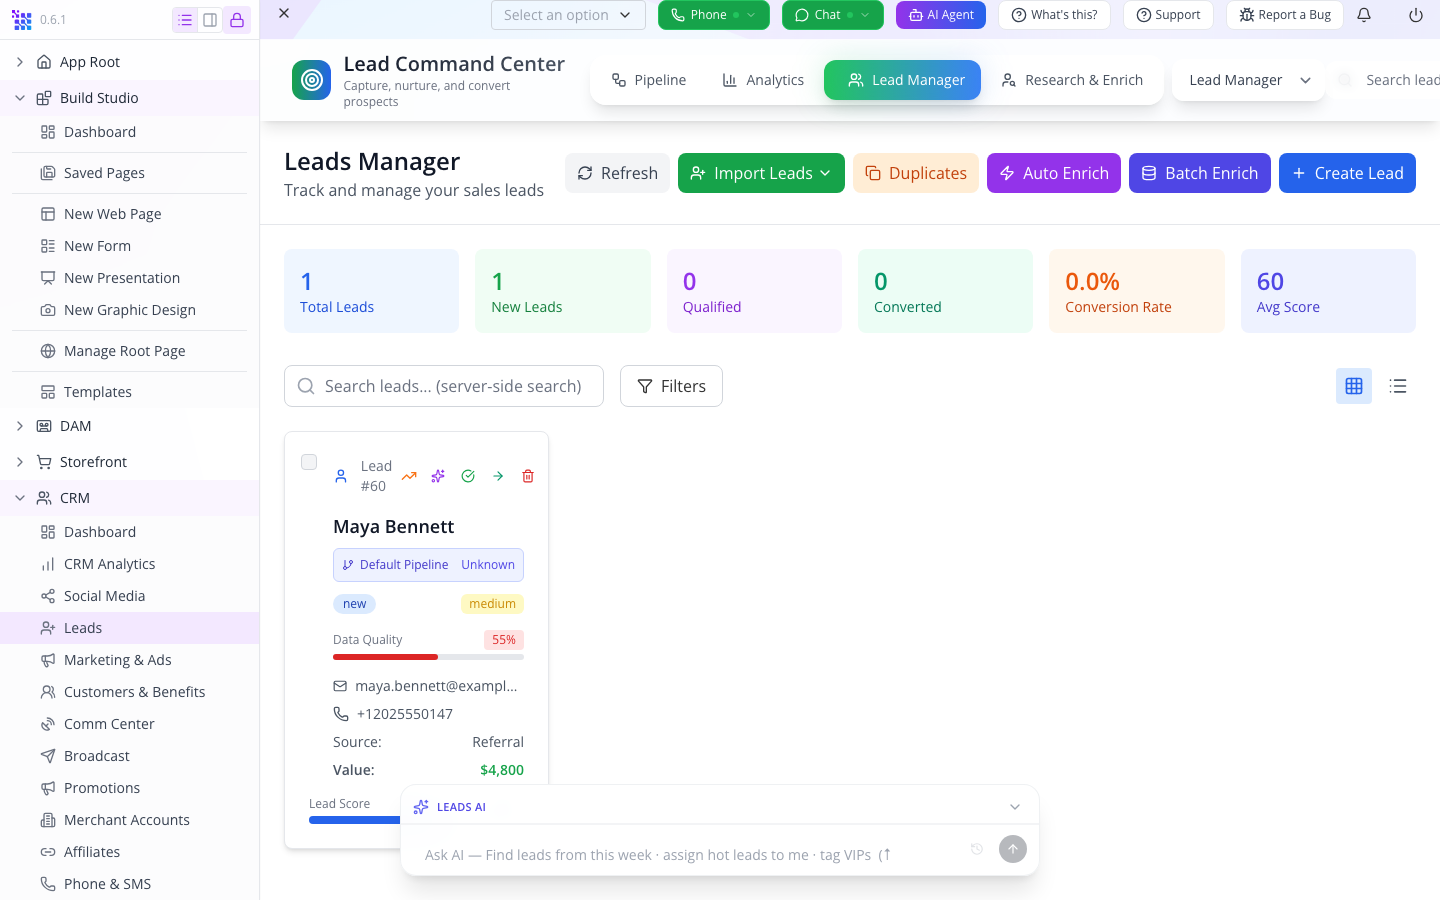1440x900 pixels.
Task: Switch to grid view of leads
Action: tap(1354, 386)
